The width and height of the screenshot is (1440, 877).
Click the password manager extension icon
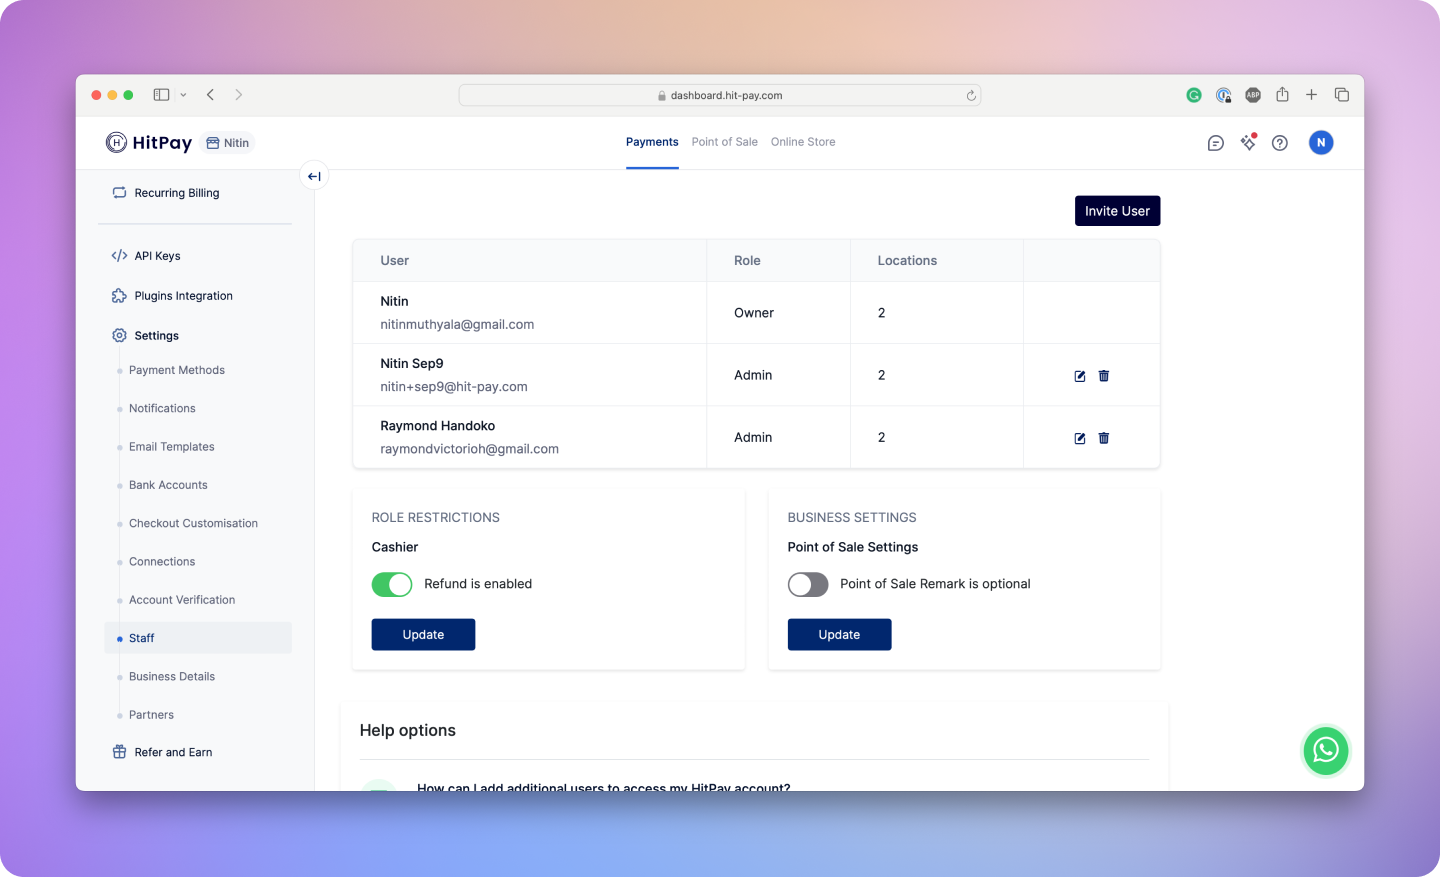click(1223, 95)
